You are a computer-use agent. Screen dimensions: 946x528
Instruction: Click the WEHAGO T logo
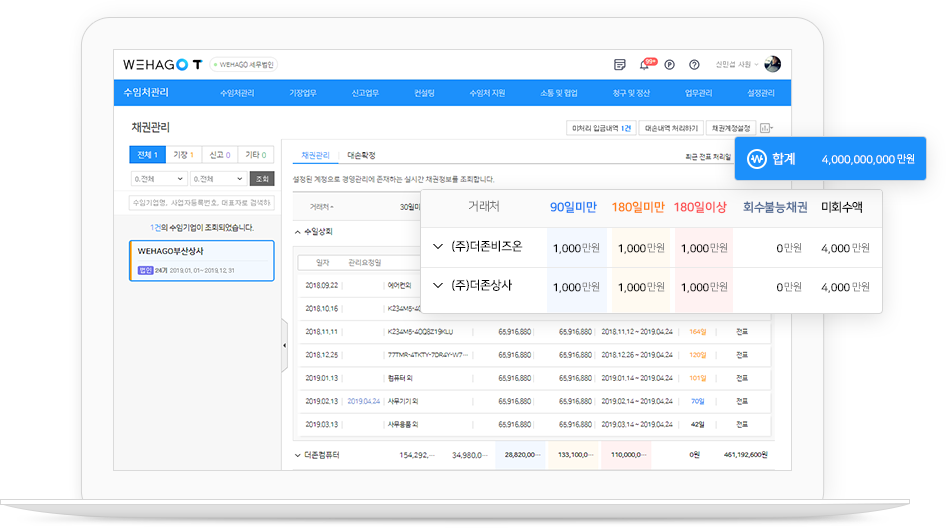click(x=162, y=65)
